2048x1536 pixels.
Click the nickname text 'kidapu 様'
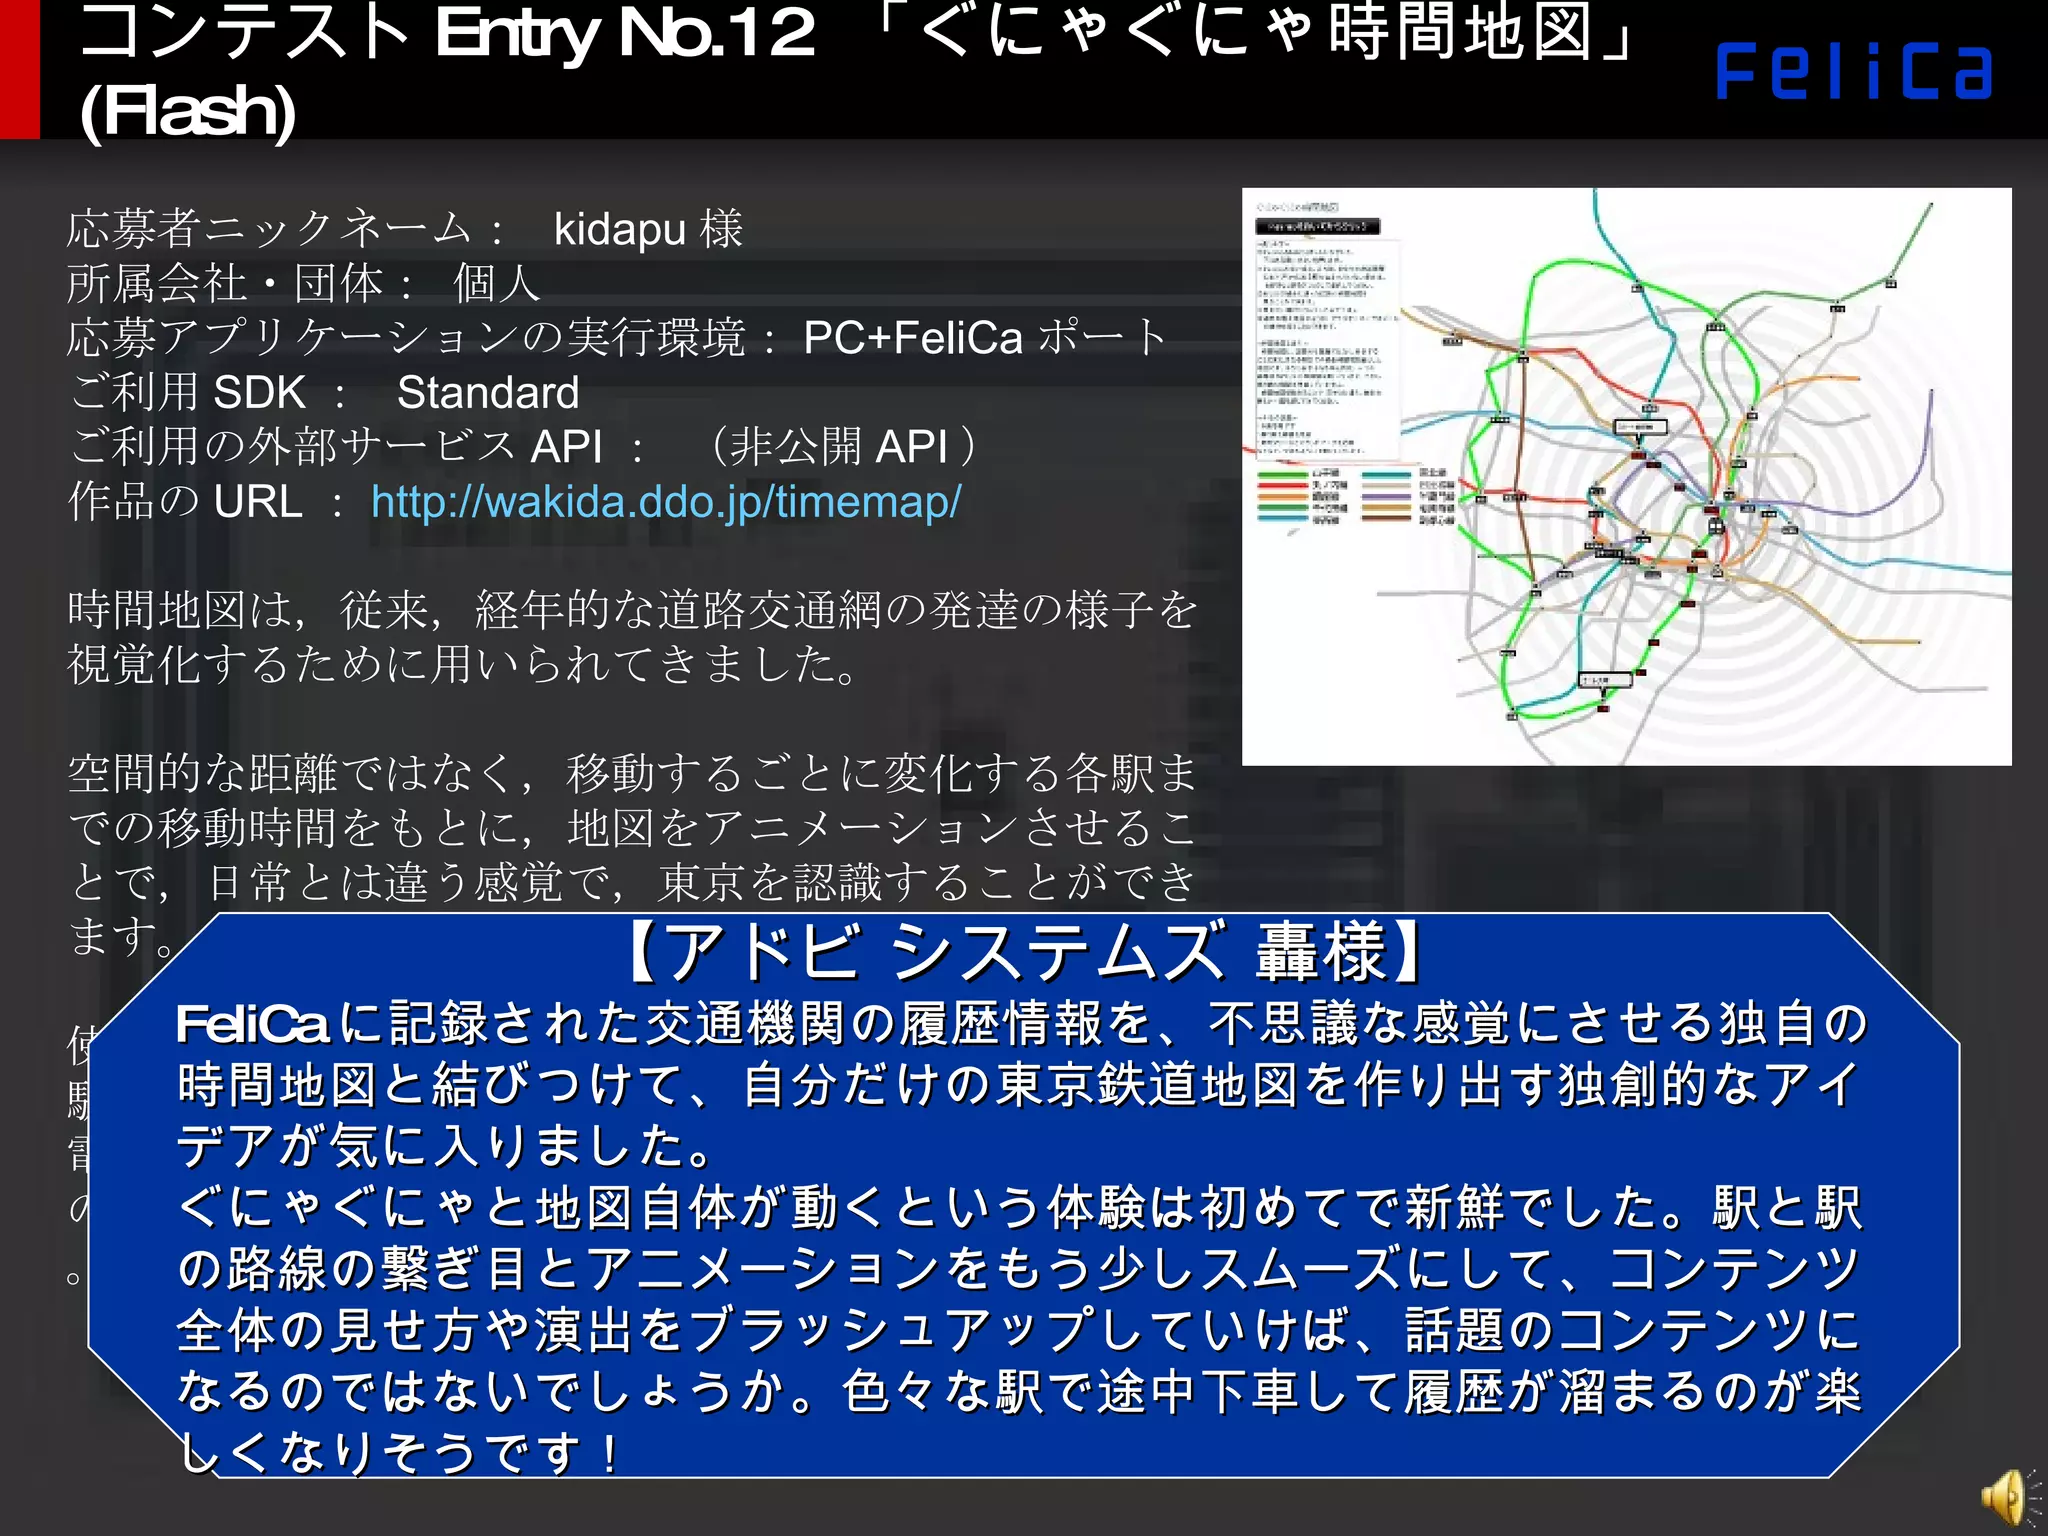tap(648, 229)
